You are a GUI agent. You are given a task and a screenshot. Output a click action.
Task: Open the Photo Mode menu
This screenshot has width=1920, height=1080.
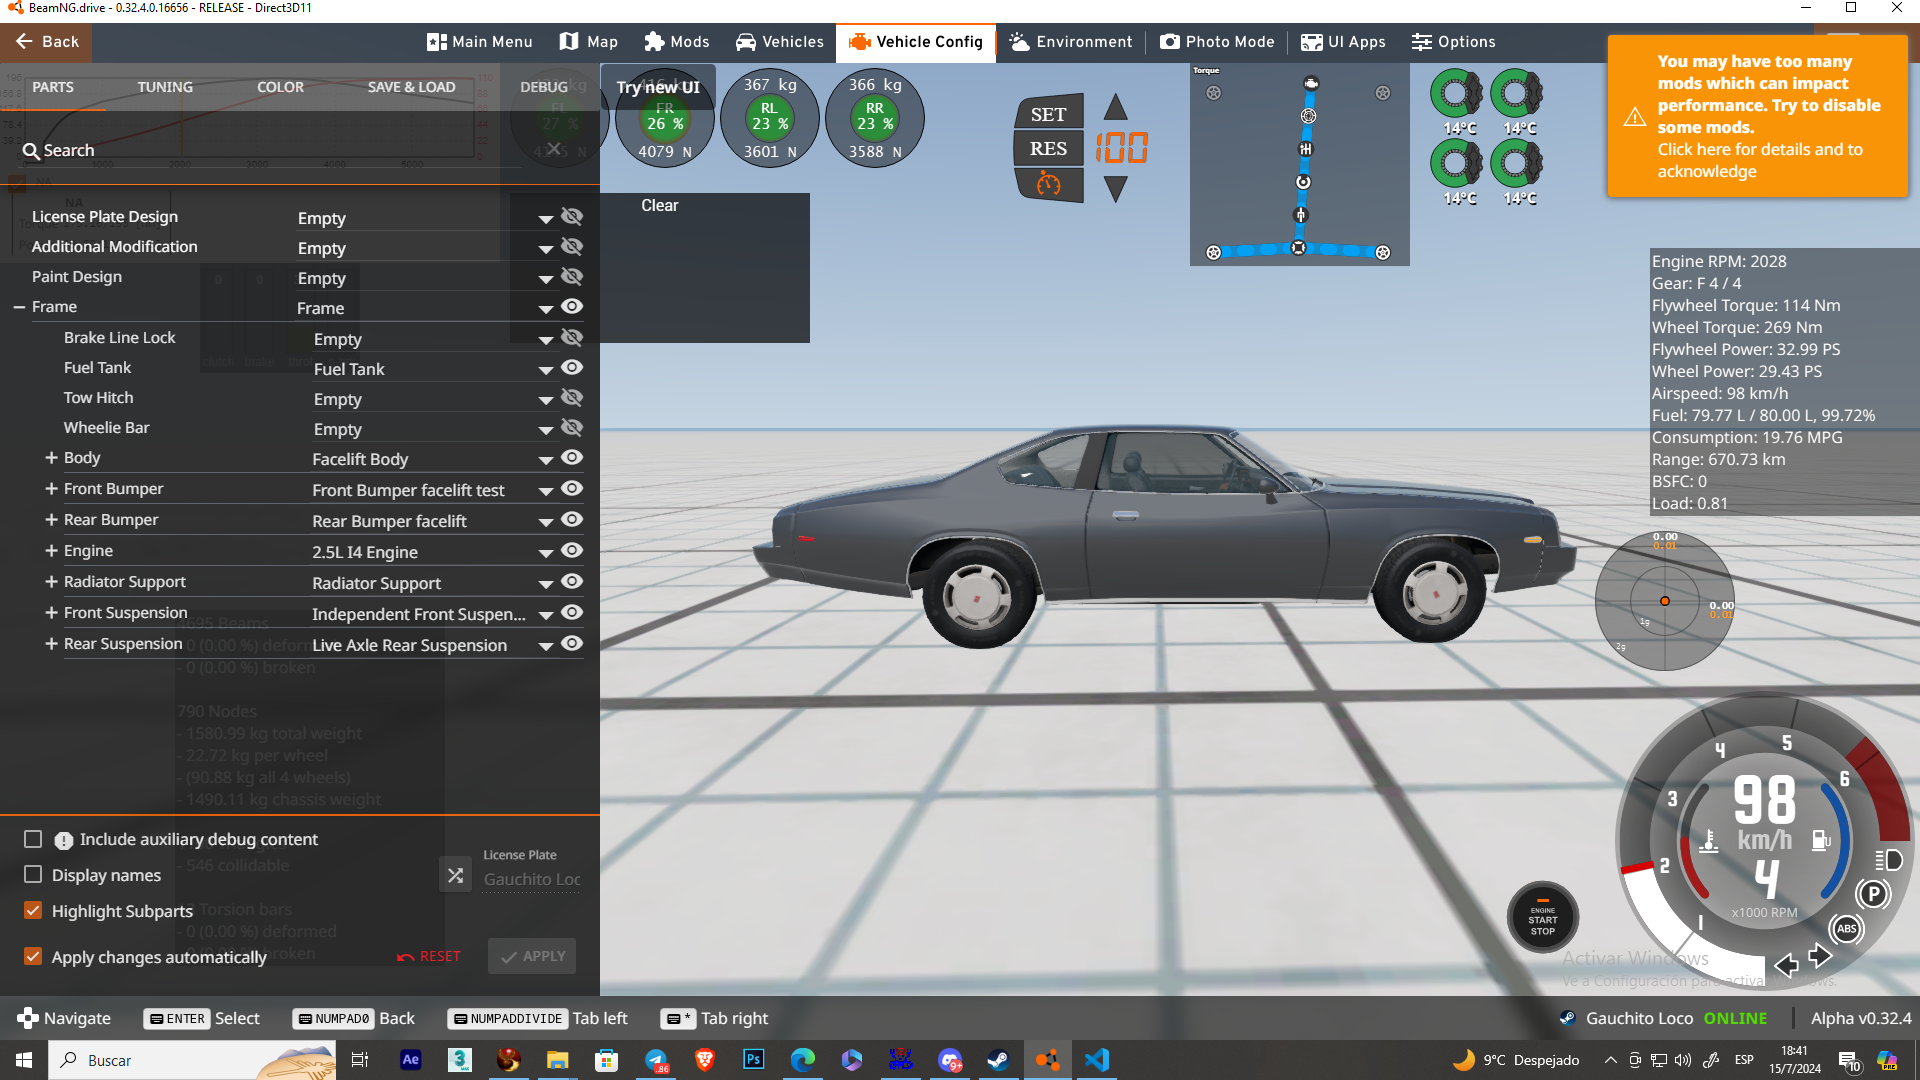click(1217, 42)
